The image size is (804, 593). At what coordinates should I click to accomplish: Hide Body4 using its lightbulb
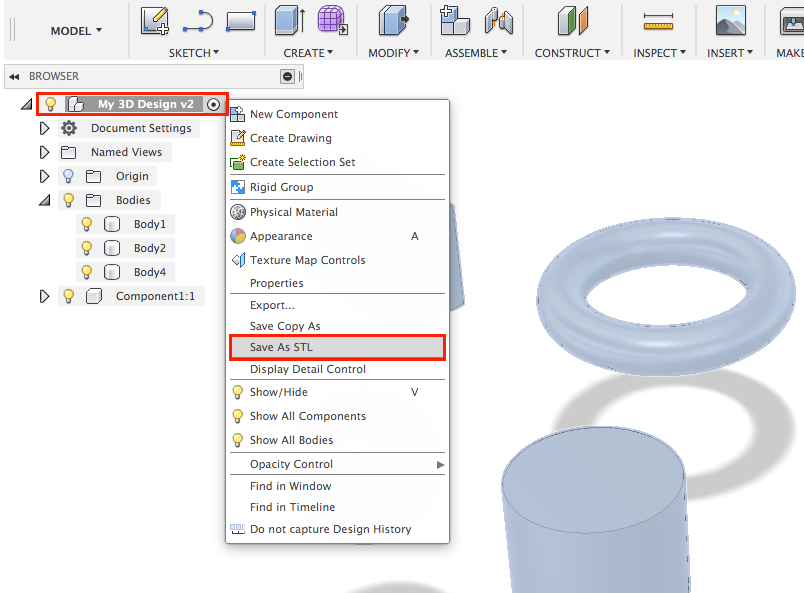(87, 272)
